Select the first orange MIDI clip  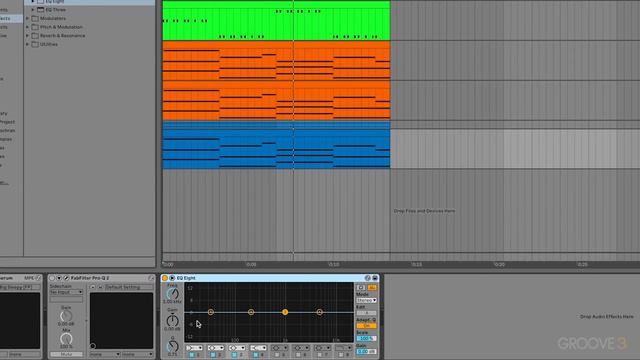(276, 60)
